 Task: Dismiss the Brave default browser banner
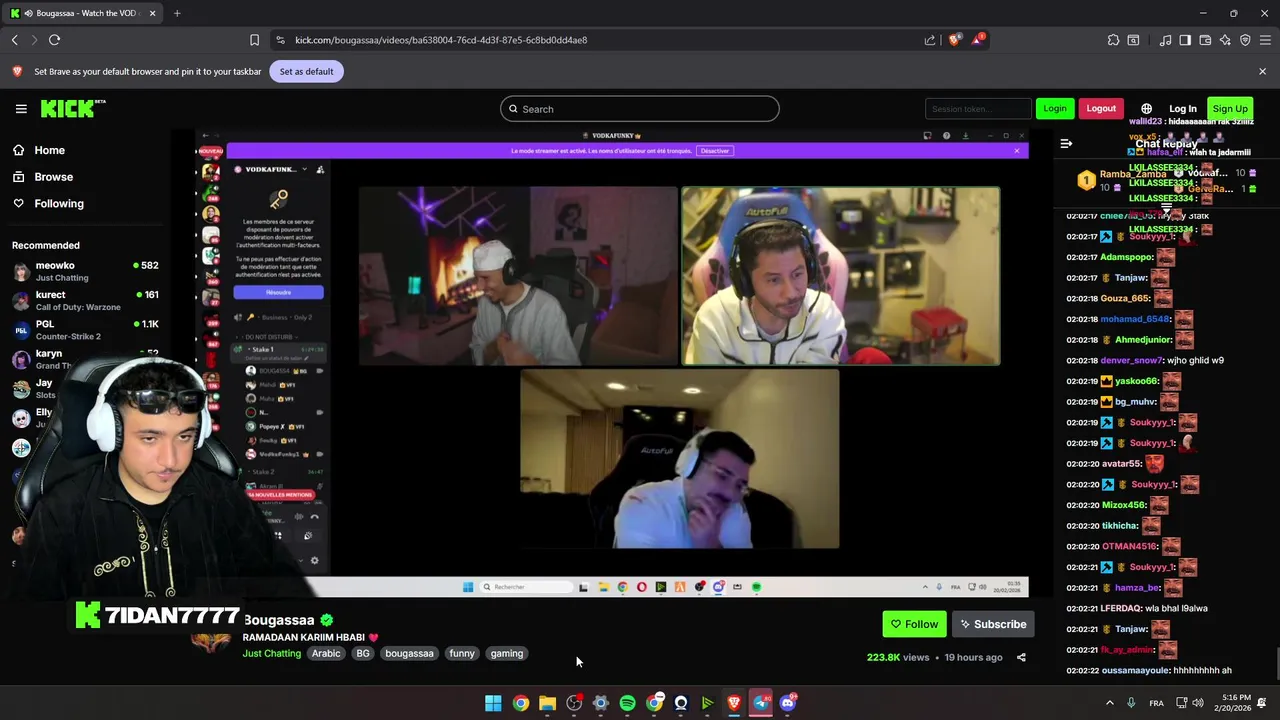[1262, 72]
